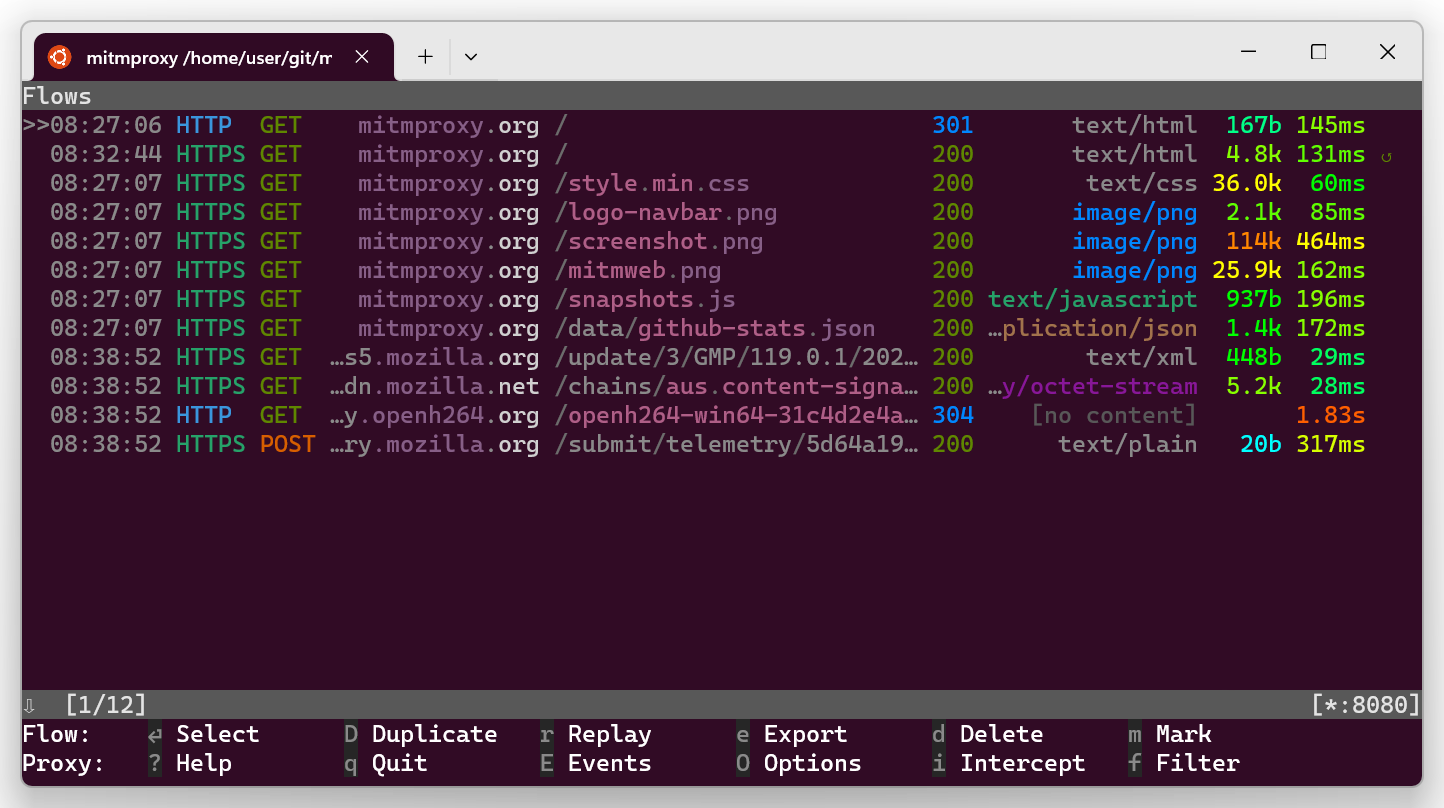Image resolution: width=1444 pixels, height=808 pixels.
Task: Click the Flows header title
Action: click(x=57, y=96)
